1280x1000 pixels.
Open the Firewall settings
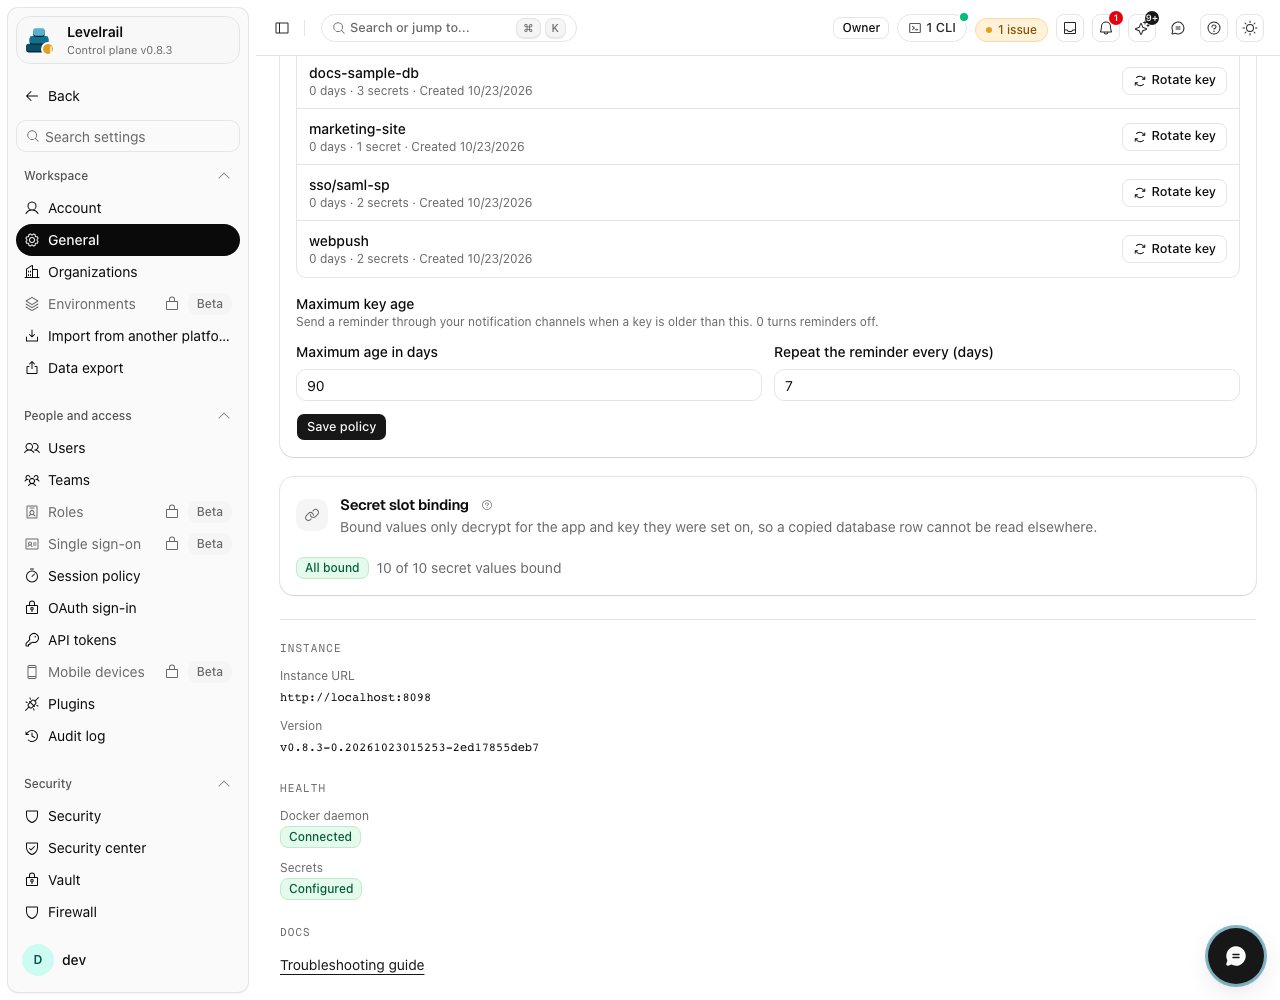coord(128,912)
